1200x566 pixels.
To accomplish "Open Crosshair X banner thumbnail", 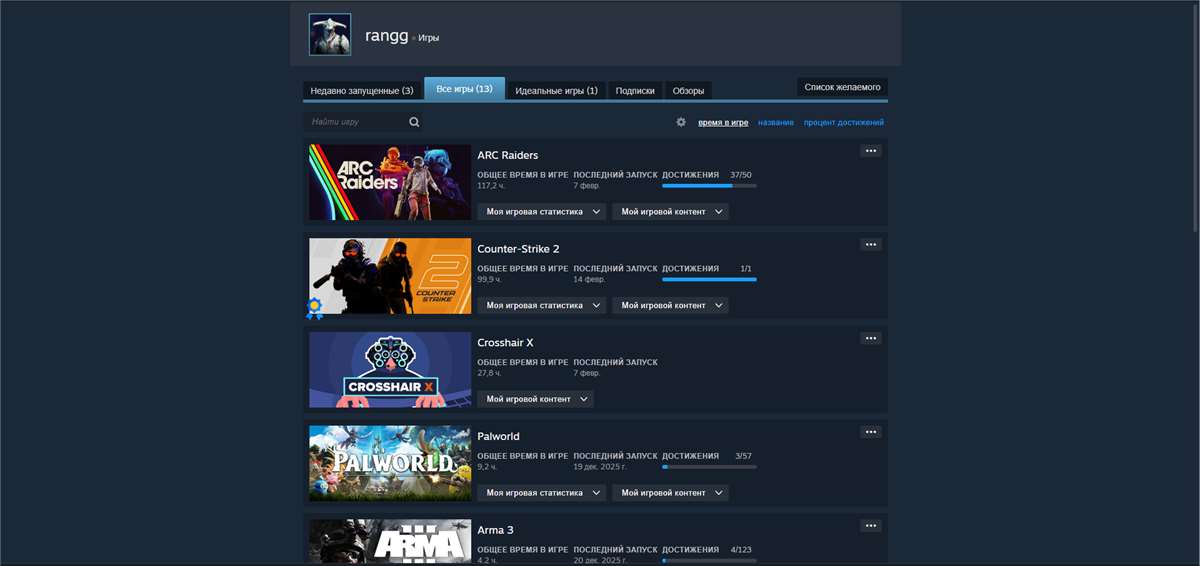I will [390, 370].
